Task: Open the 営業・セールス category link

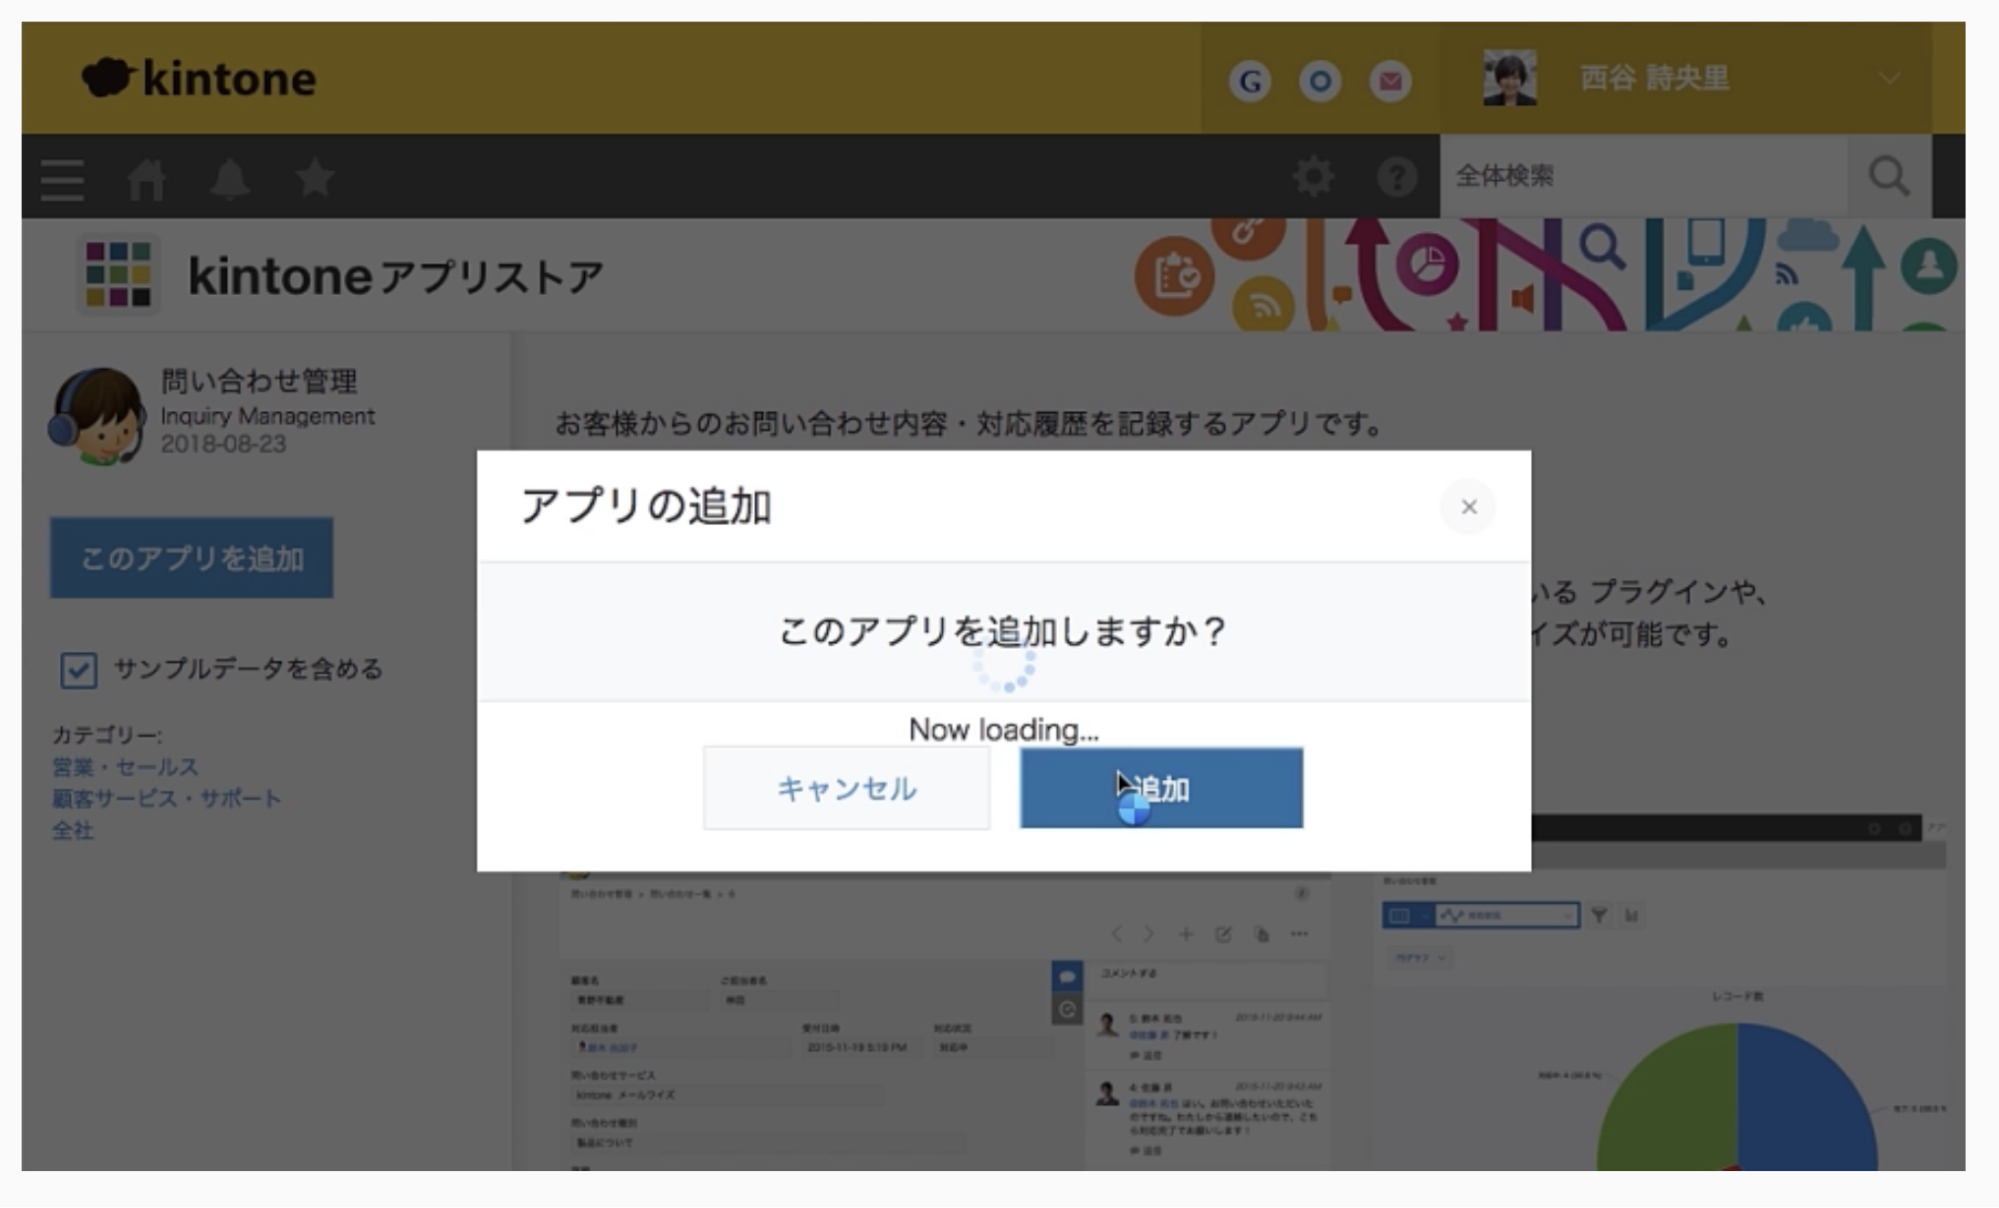Action: pos(124,767)
